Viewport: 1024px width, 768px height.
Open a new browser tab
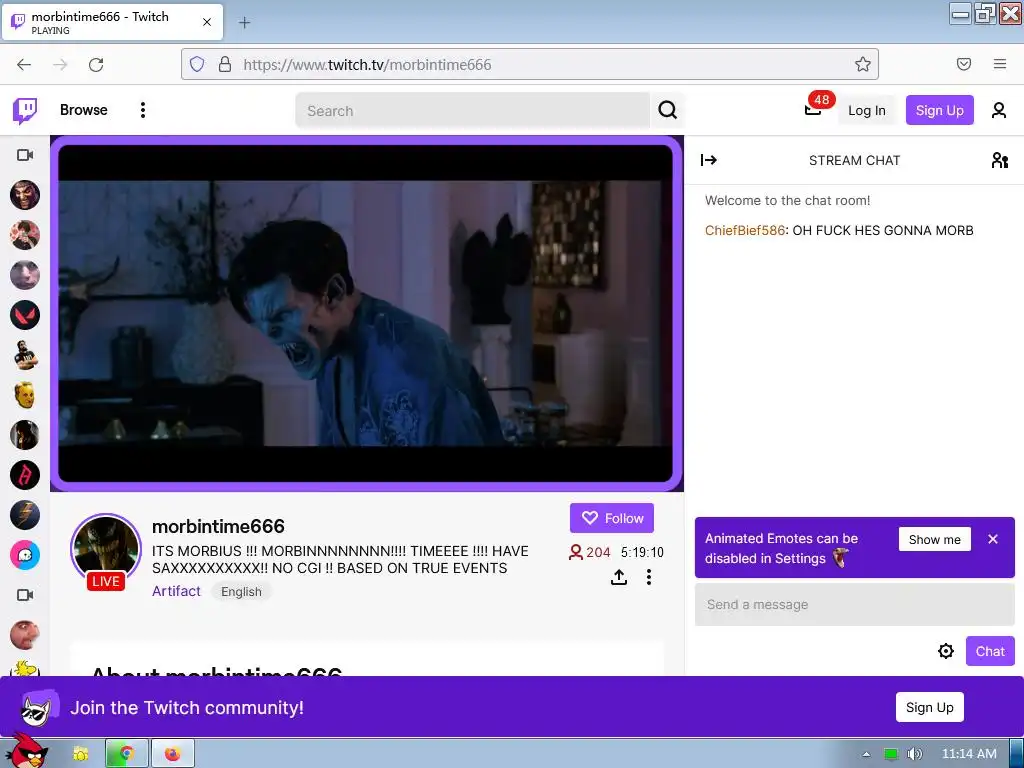(244, 23)
